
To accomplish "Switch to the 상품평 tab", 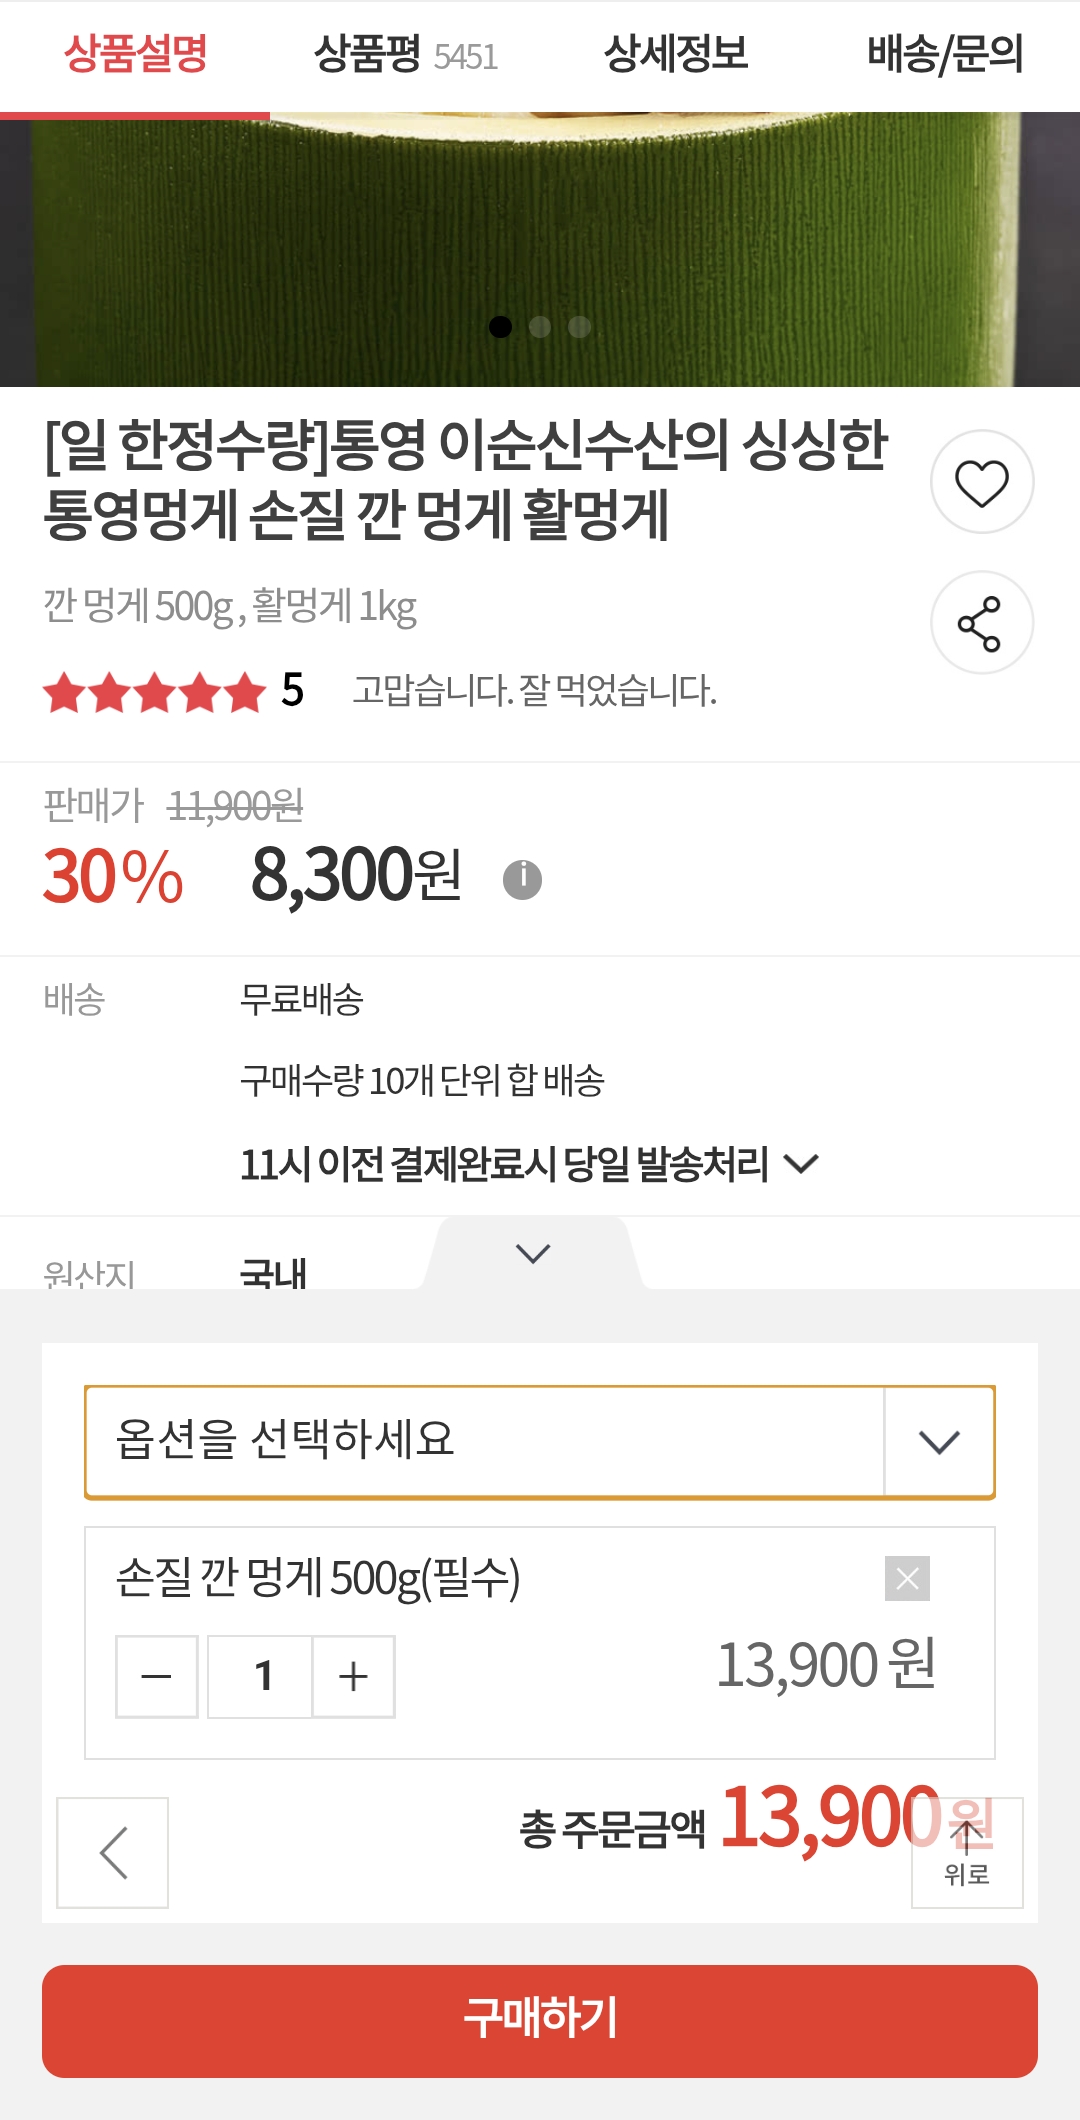I will [x=405, y=55].
